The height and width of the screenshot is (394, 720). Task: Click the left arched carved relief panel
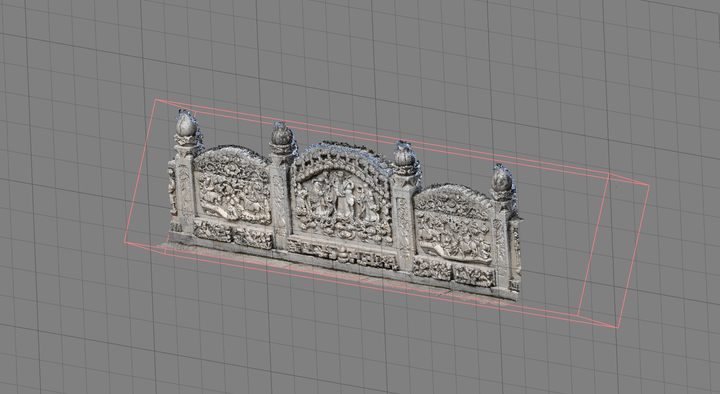point(232,186)
